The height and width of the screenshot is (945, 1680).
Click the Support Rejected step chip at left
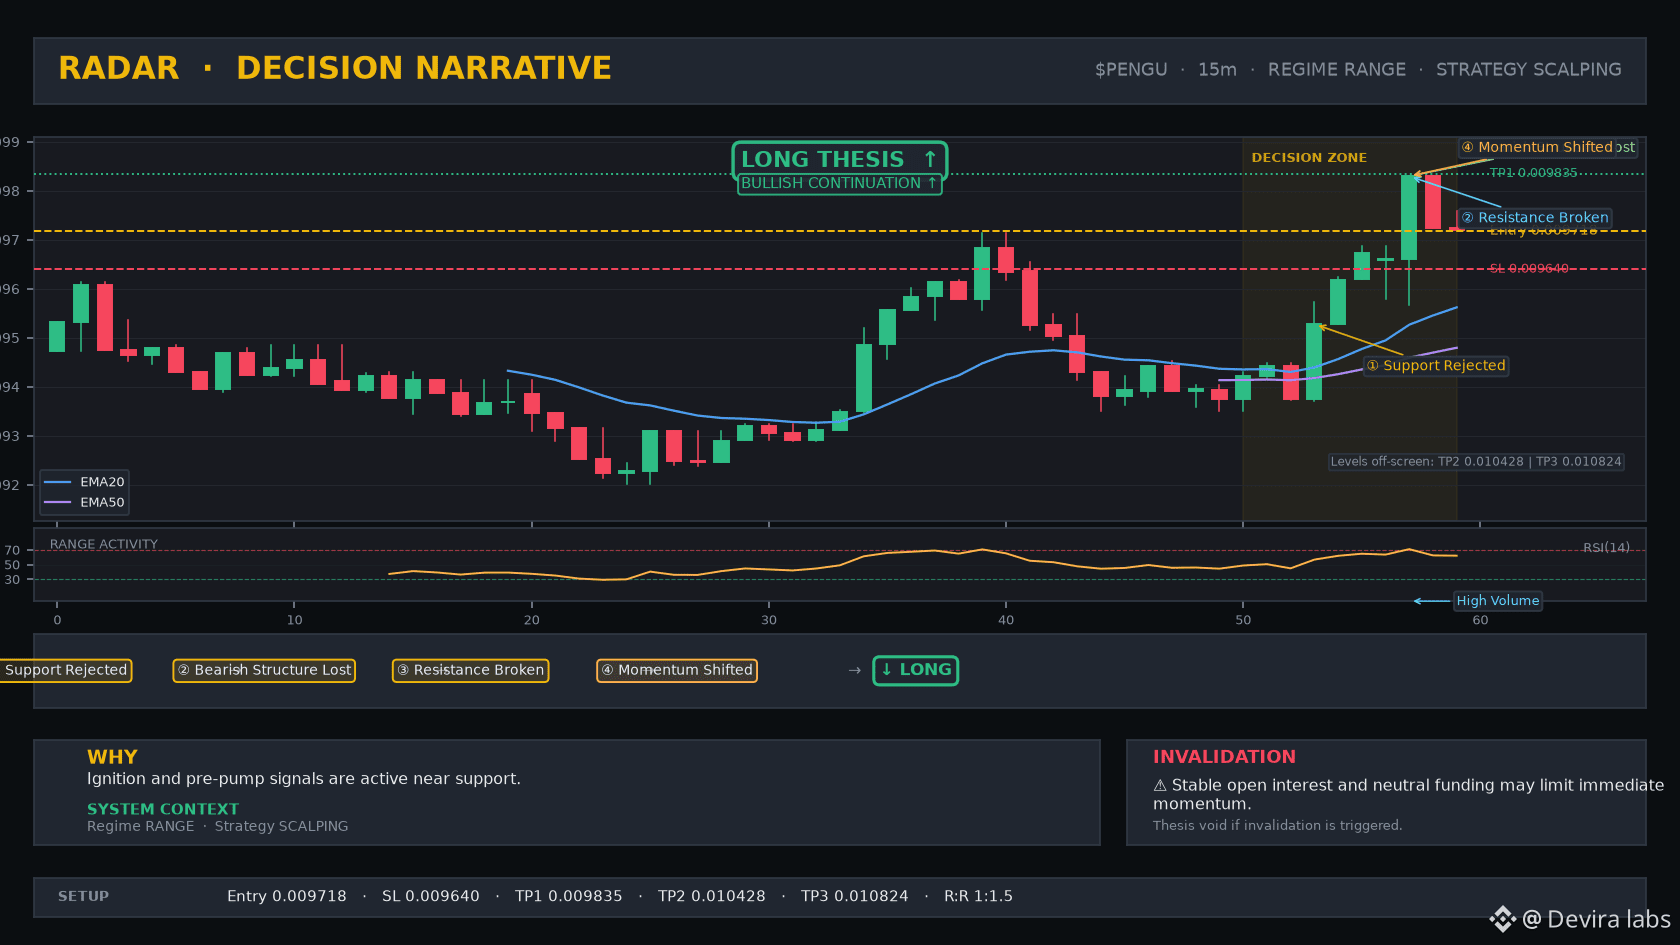(x=65, y=670)
